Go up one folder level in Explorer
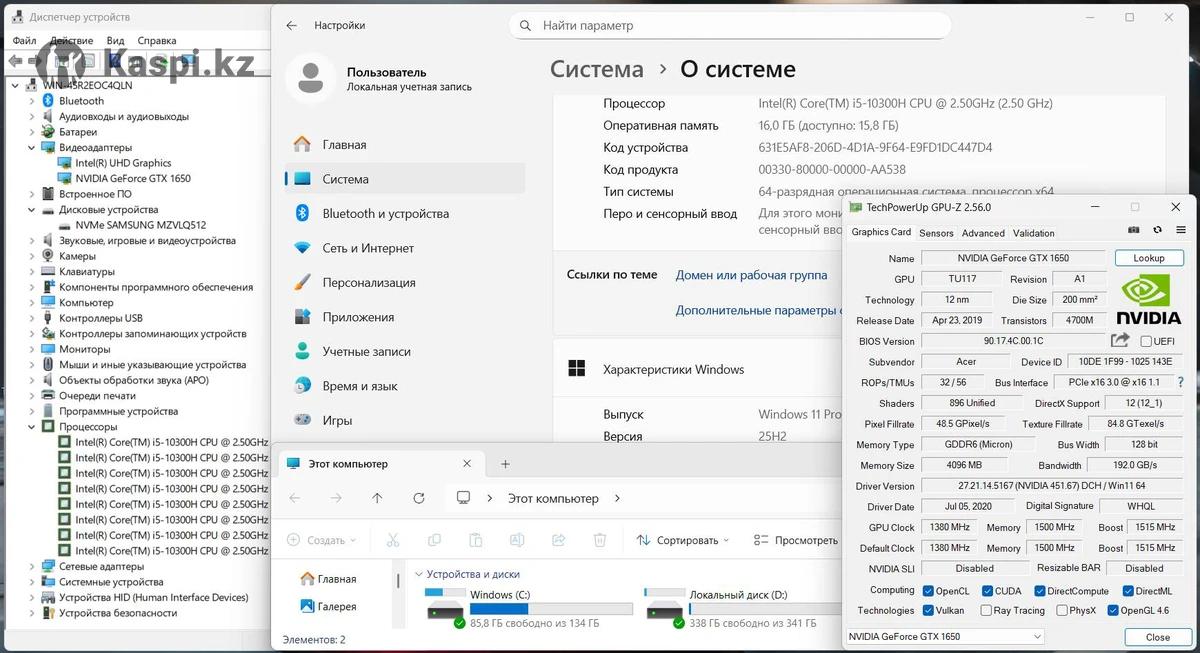The width and height of the screenshot is (1200, 653). pyautogui.click(x=377, y=498)
